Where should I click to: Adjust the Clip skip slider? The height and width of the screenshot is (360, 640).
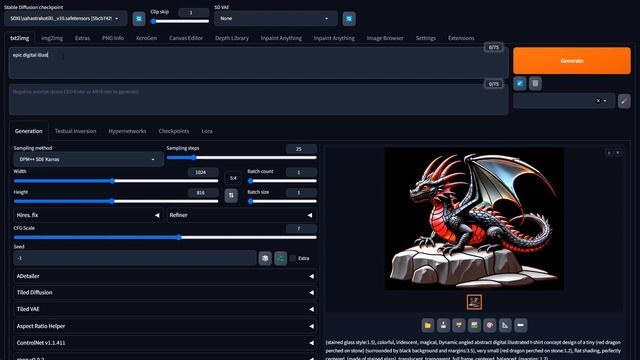coord(180,21)
